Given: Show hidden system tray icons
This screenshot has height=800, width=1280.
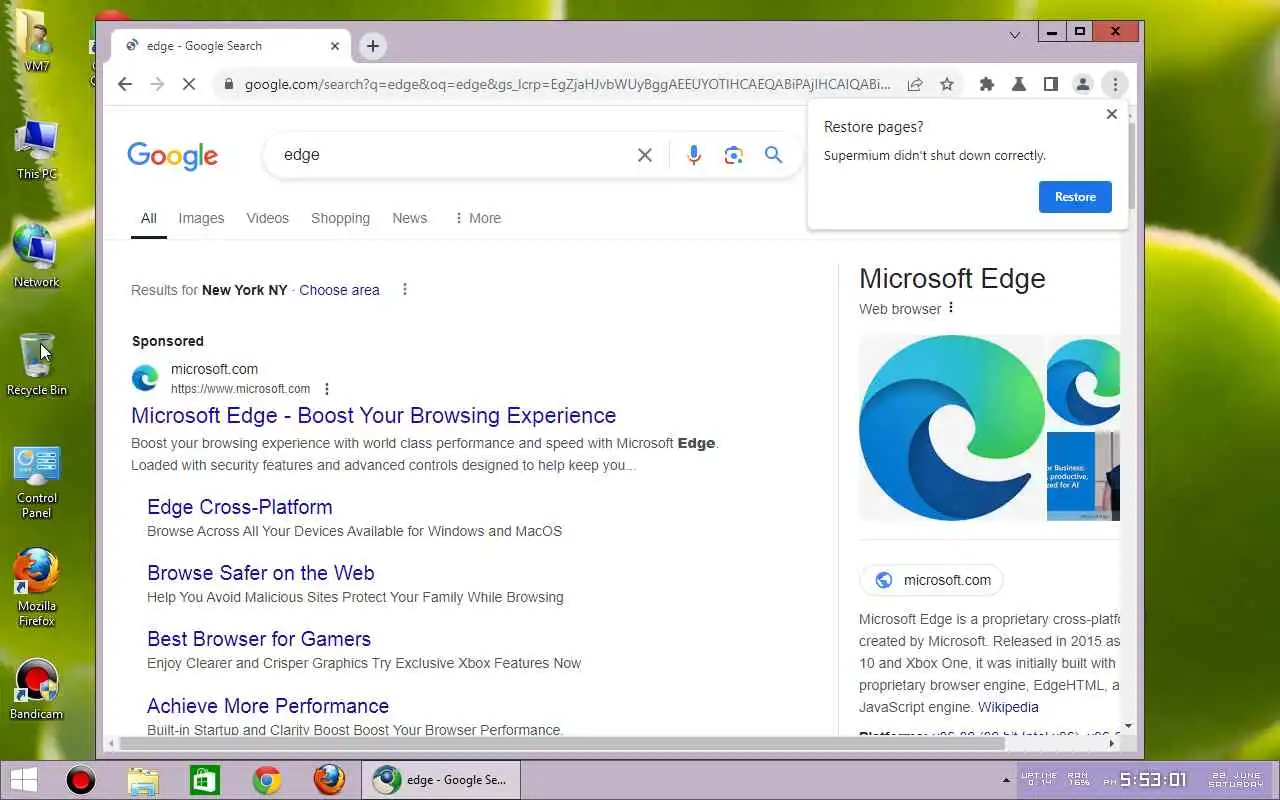Looking at the screenshot, I should [x=1006, y=780].
